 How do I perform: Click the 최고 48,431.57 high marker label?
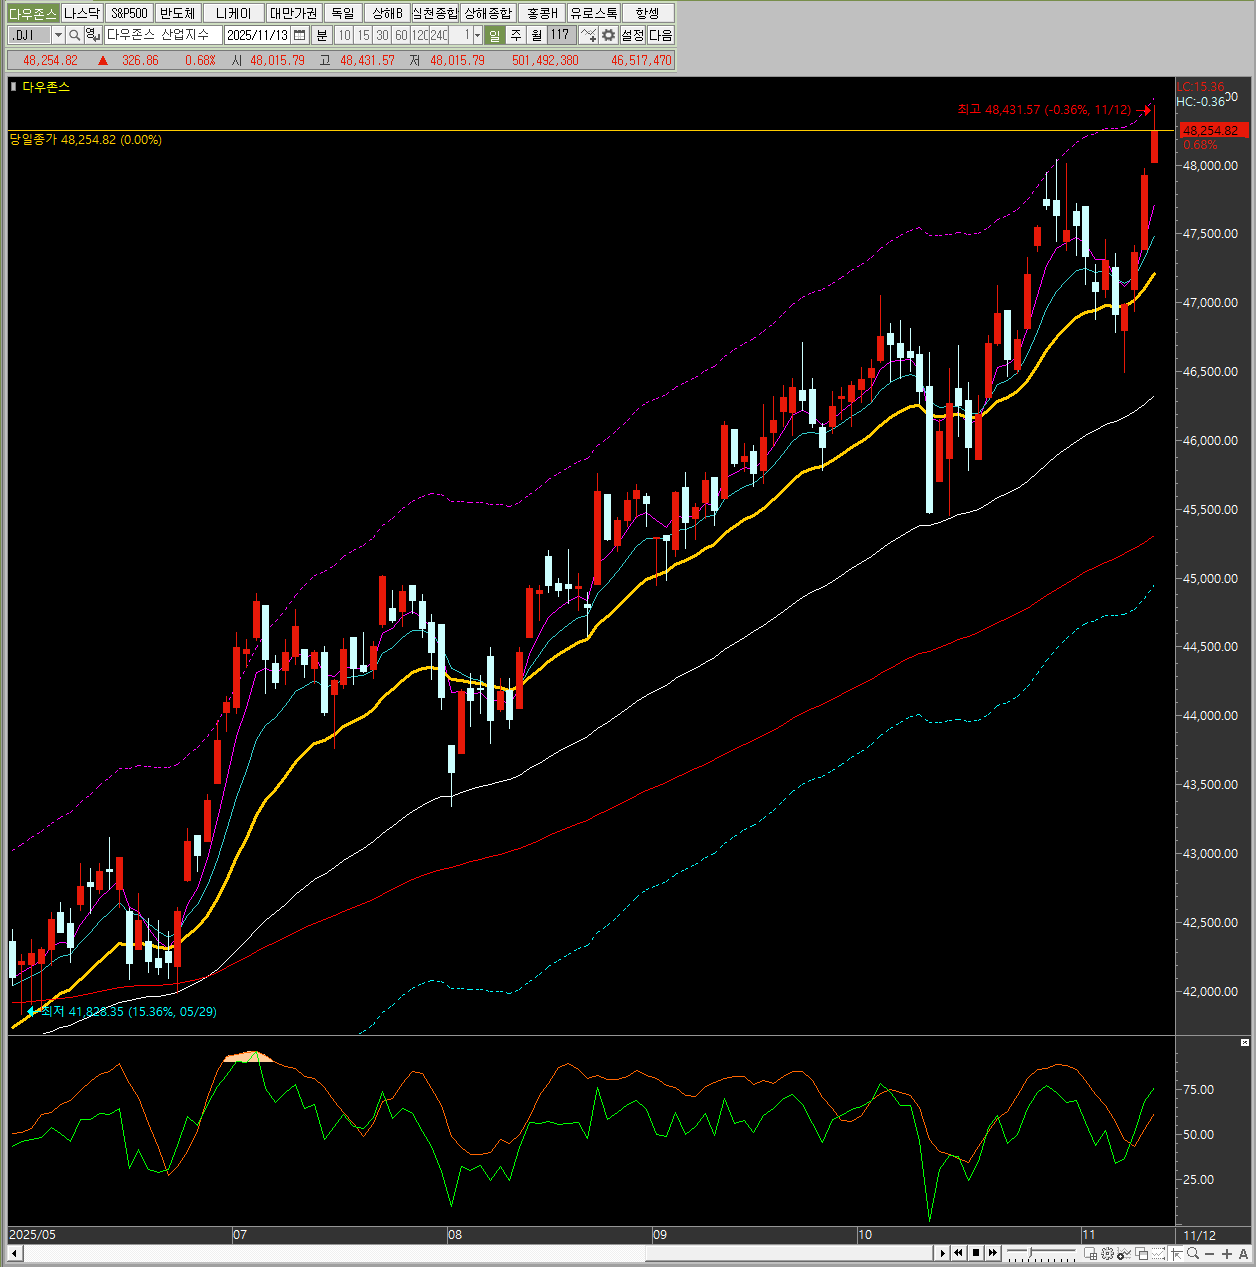(1044, 110)
